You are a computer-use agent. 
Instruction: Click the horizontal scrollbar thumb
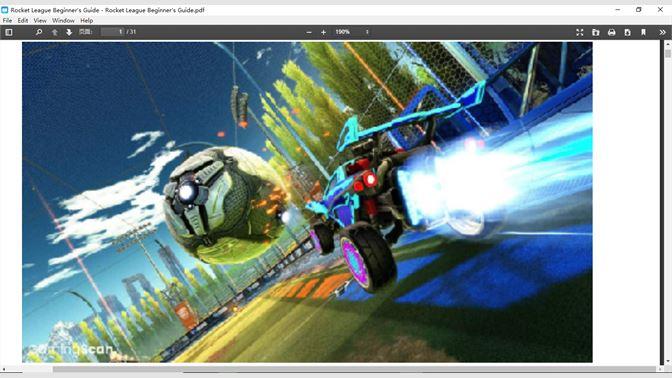click(354, 369)
